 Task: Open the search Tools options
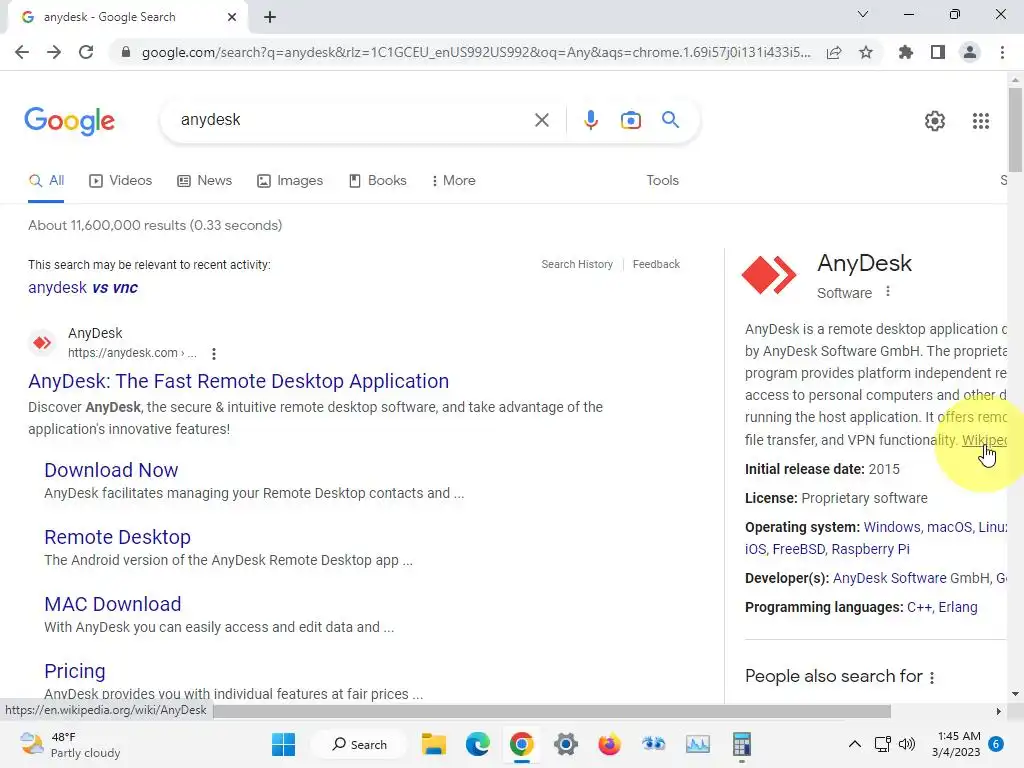pos(662,181)
